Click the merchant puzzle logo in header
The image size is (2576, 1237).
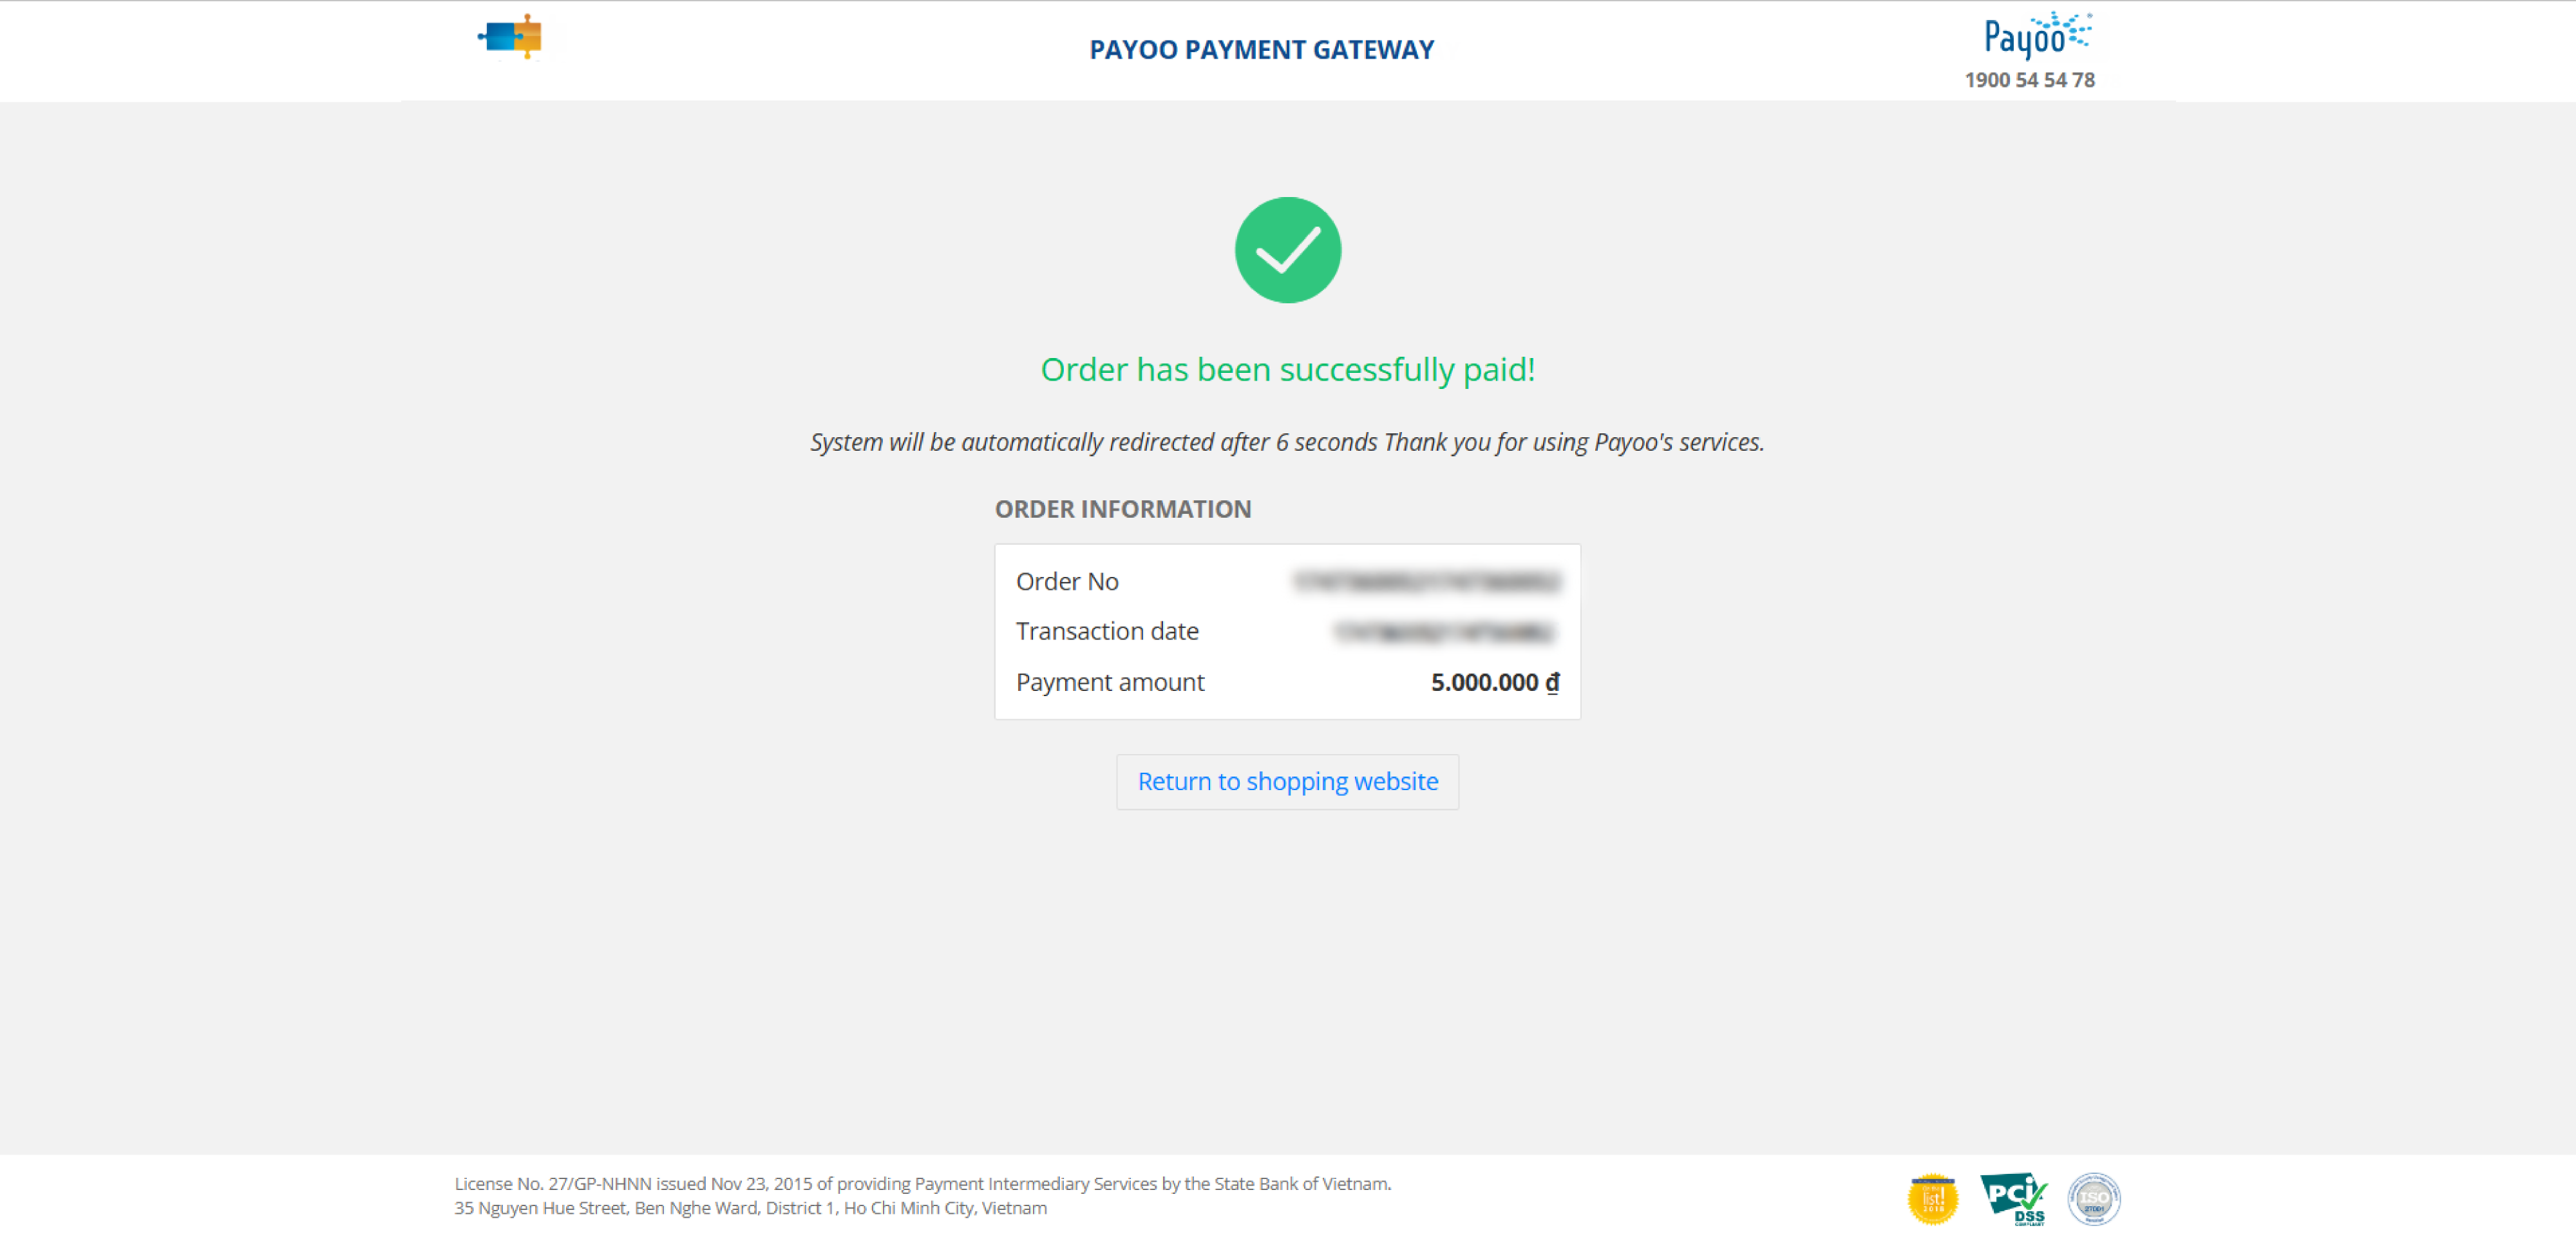[510, 37]
